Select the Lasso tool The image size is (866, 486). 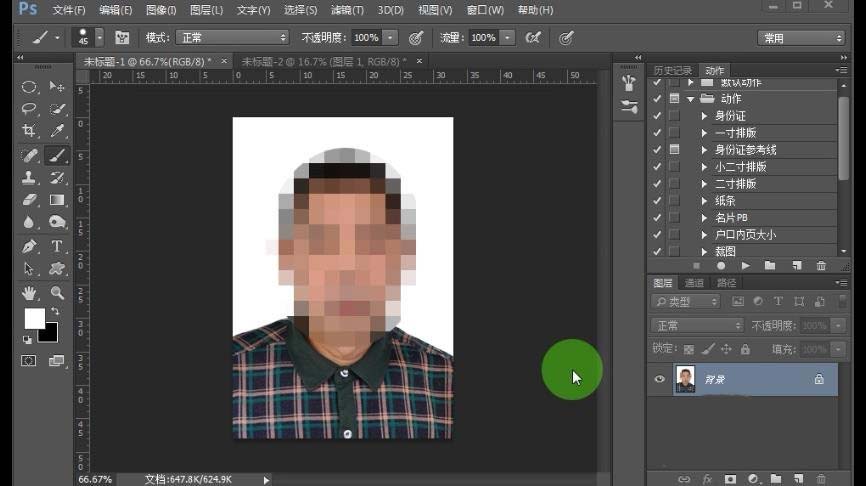point(29,109)
